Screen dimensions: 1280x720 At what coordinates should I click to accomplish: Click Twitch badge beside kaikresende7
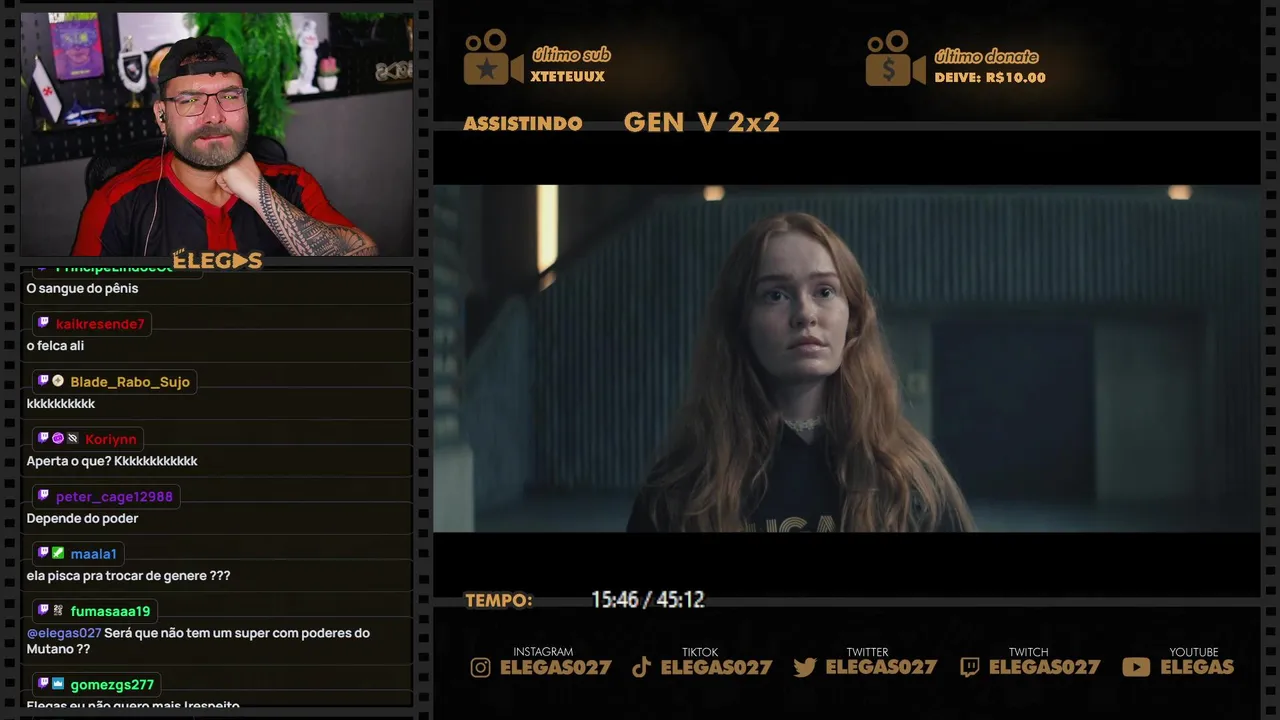pos(43,323)
